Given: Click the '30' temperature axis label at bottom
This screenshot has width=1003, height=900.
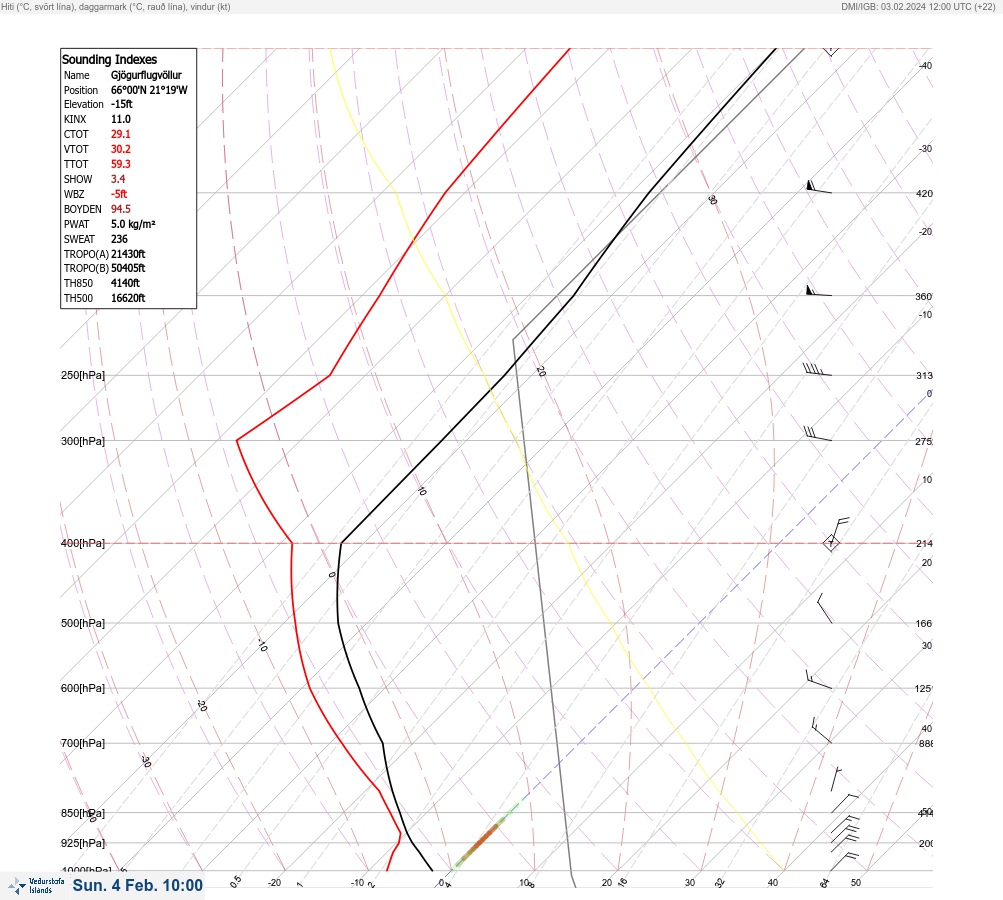Looking at the screenshot, I should [x=690, y=883].
